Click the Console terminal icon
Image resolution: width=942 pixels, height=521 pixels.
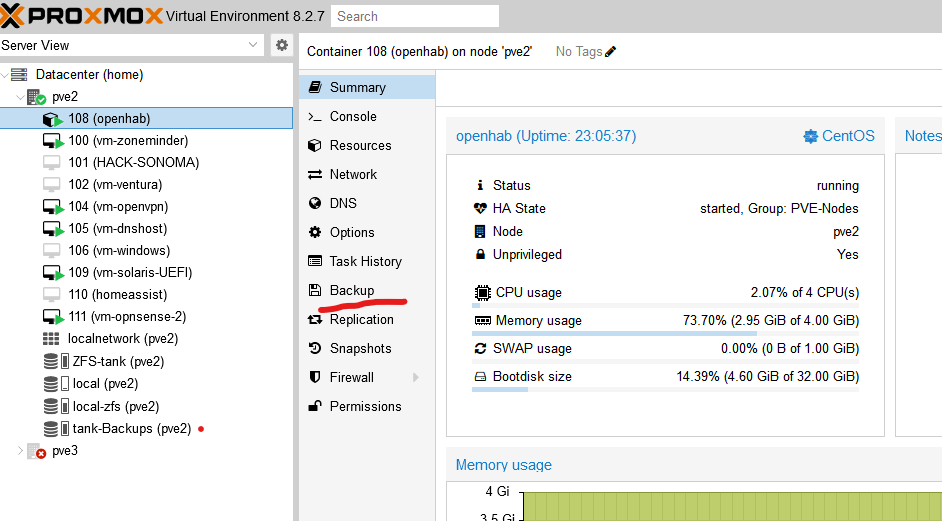(315, 117)
